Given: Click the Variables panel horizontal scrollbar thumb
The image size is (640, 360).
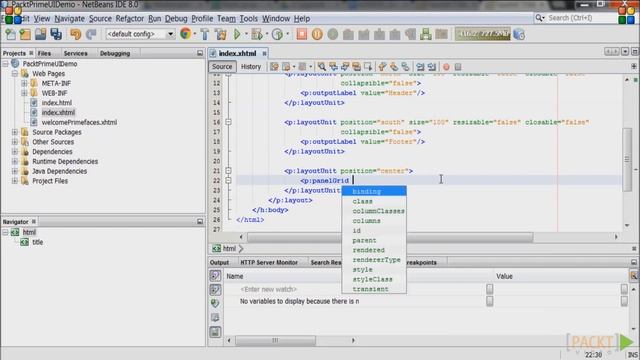Looking at the screenshot, I should [x=275, y=340].
